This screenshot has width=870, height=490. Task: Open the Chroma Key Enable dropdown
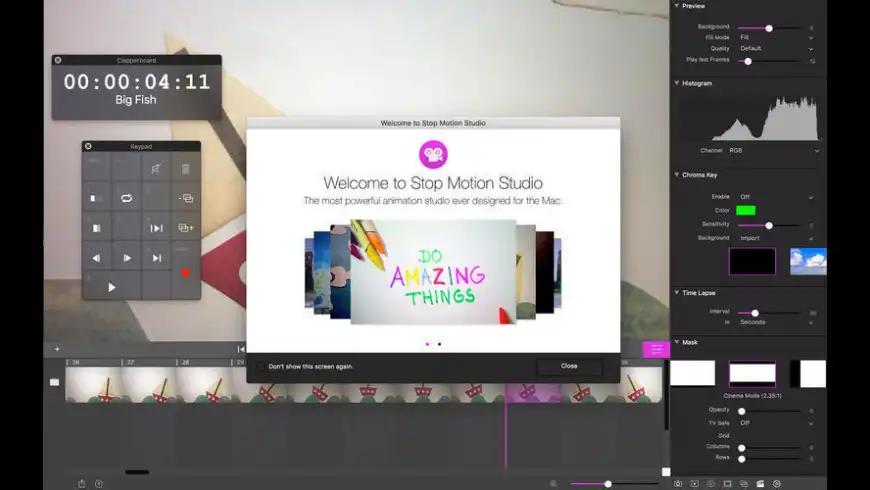[776, 197]
